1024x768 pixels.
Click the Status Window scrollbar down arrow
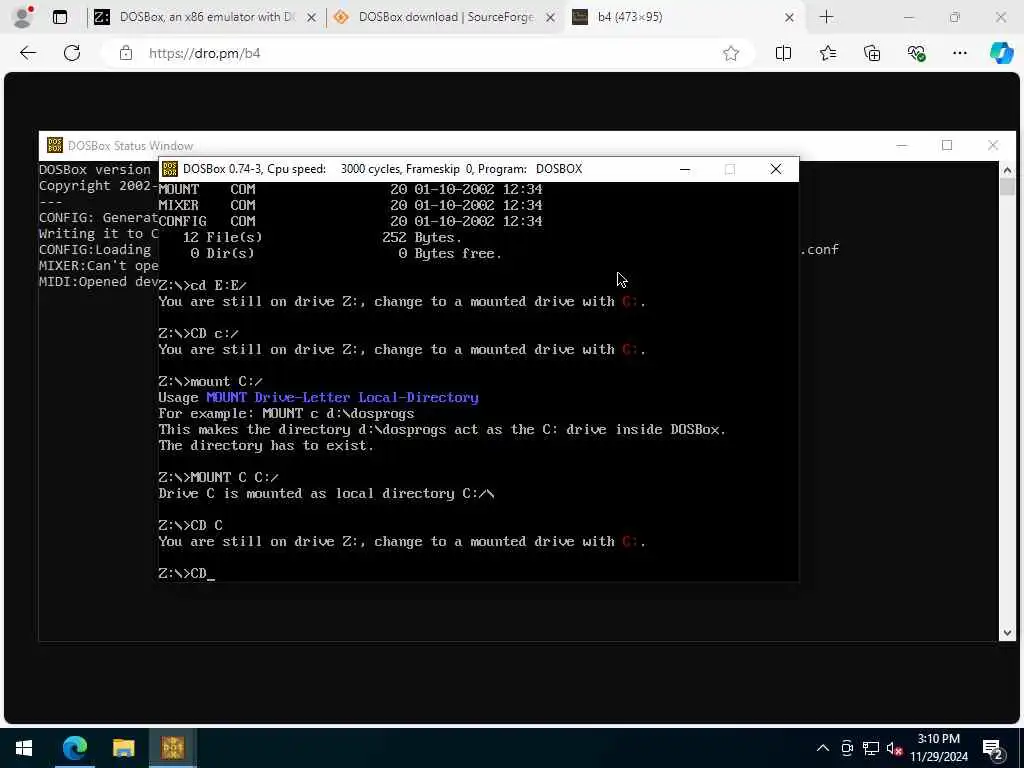1006,632
